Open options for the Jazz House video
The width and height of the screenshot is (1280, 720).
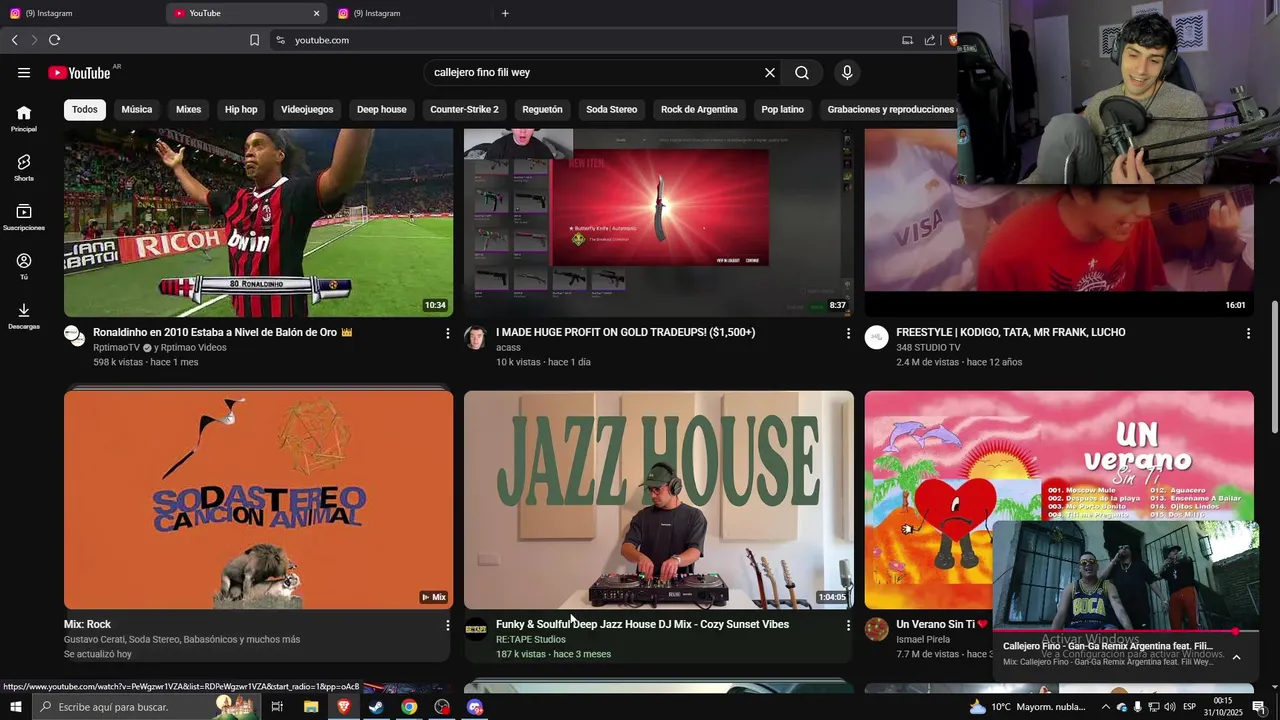point(848,625)
